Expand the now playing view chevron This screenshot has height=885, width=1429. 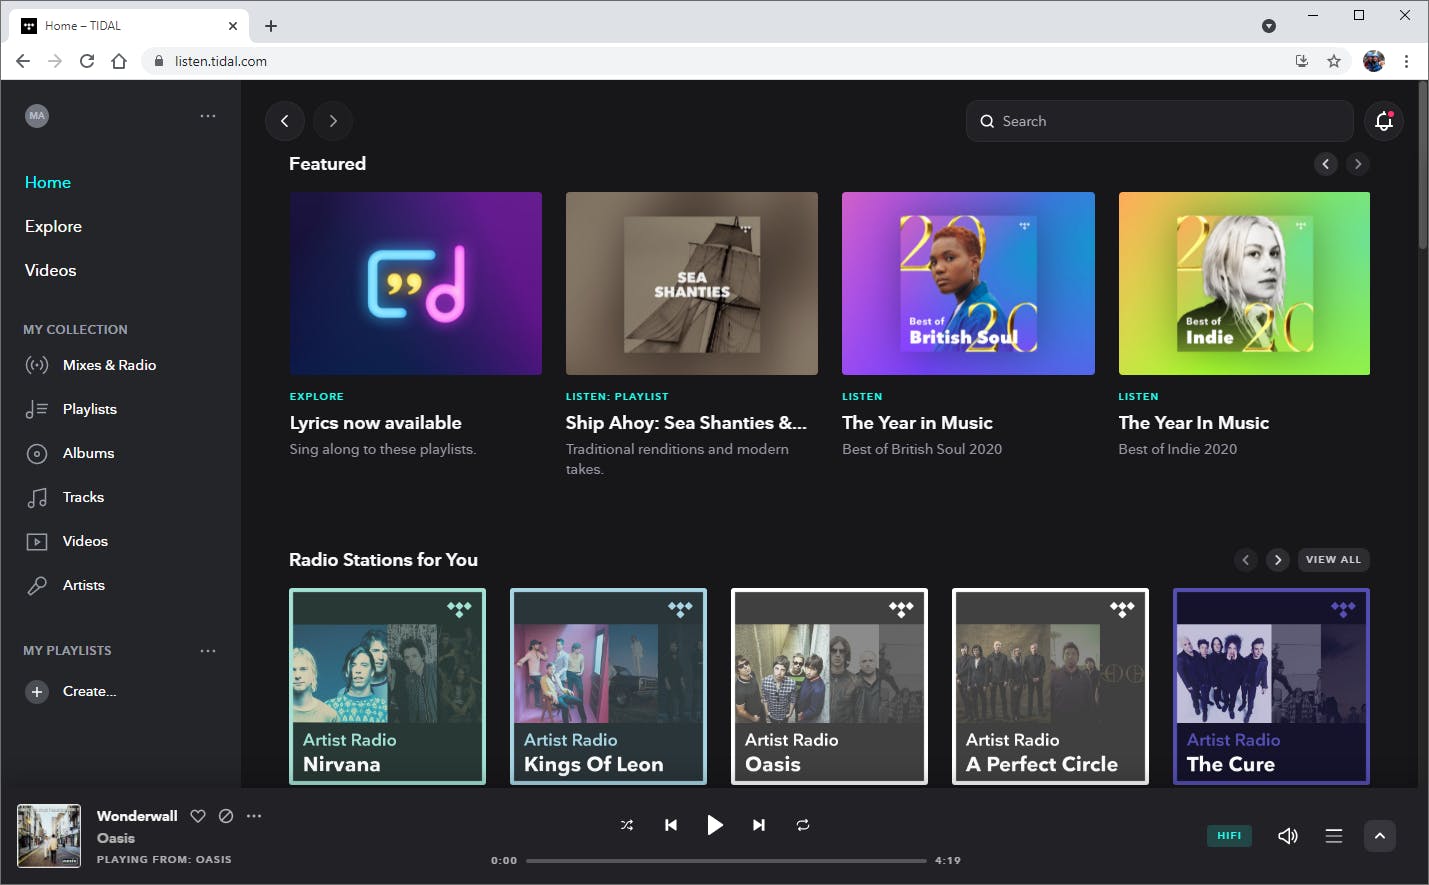1380,836
